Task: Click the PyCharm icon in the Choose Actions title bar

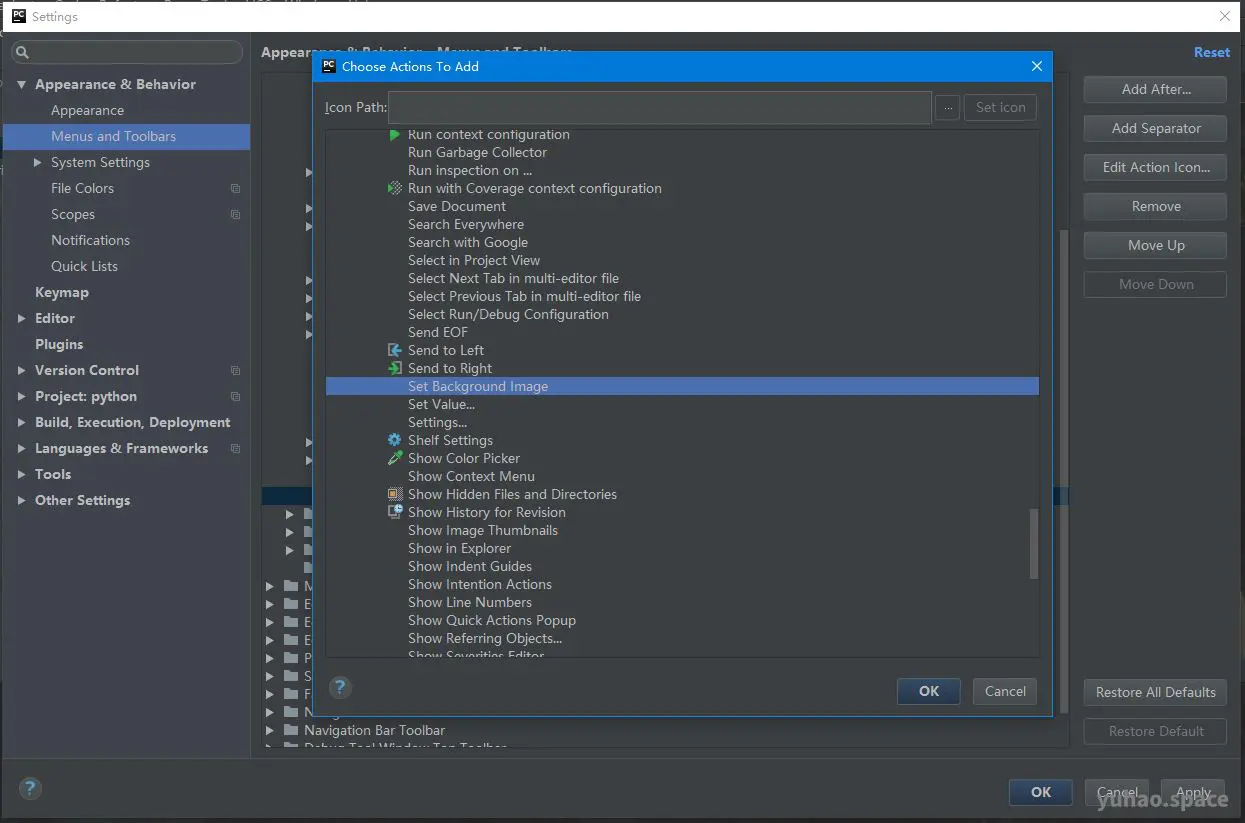Action: tap(329, 66)
